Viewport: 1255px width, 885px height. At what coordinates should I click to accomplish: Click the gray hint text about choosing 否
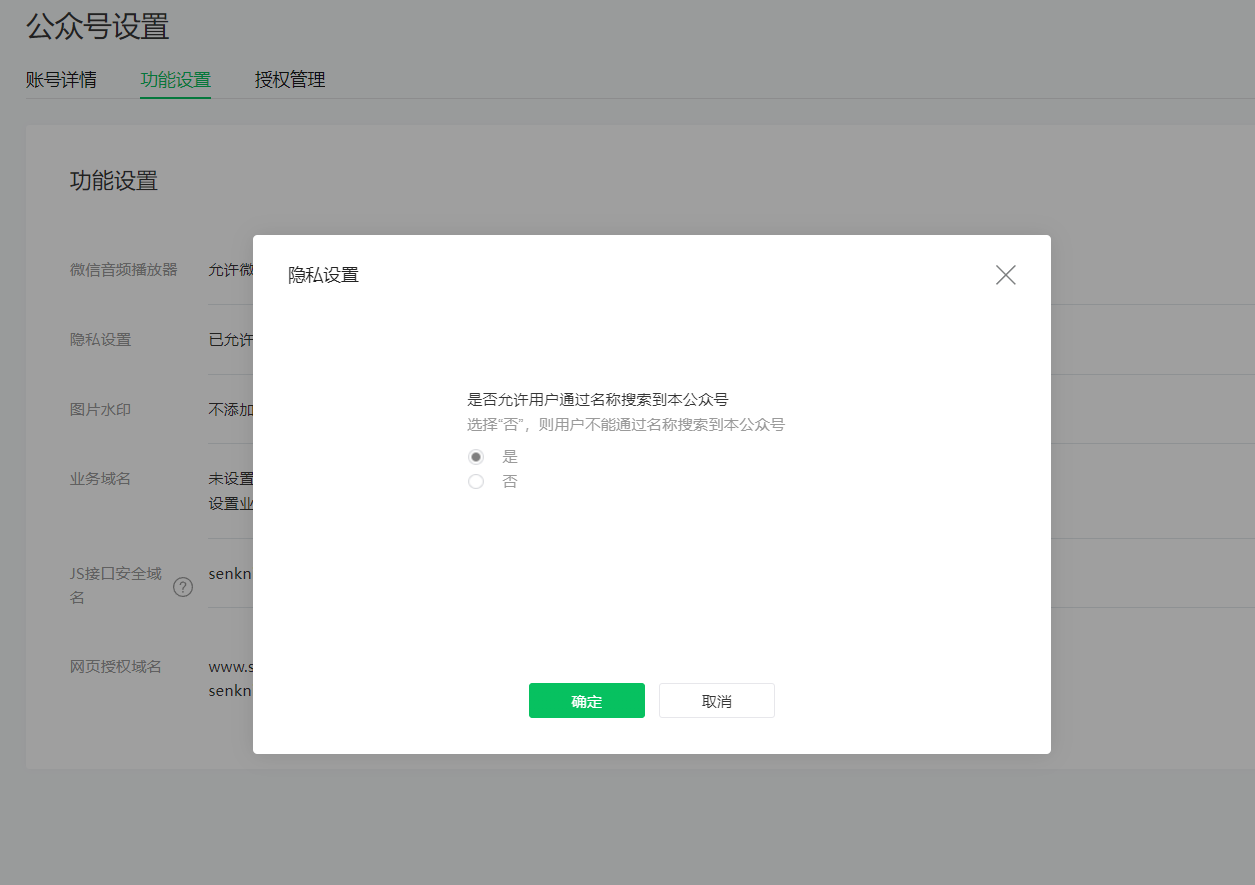point(626,424)
